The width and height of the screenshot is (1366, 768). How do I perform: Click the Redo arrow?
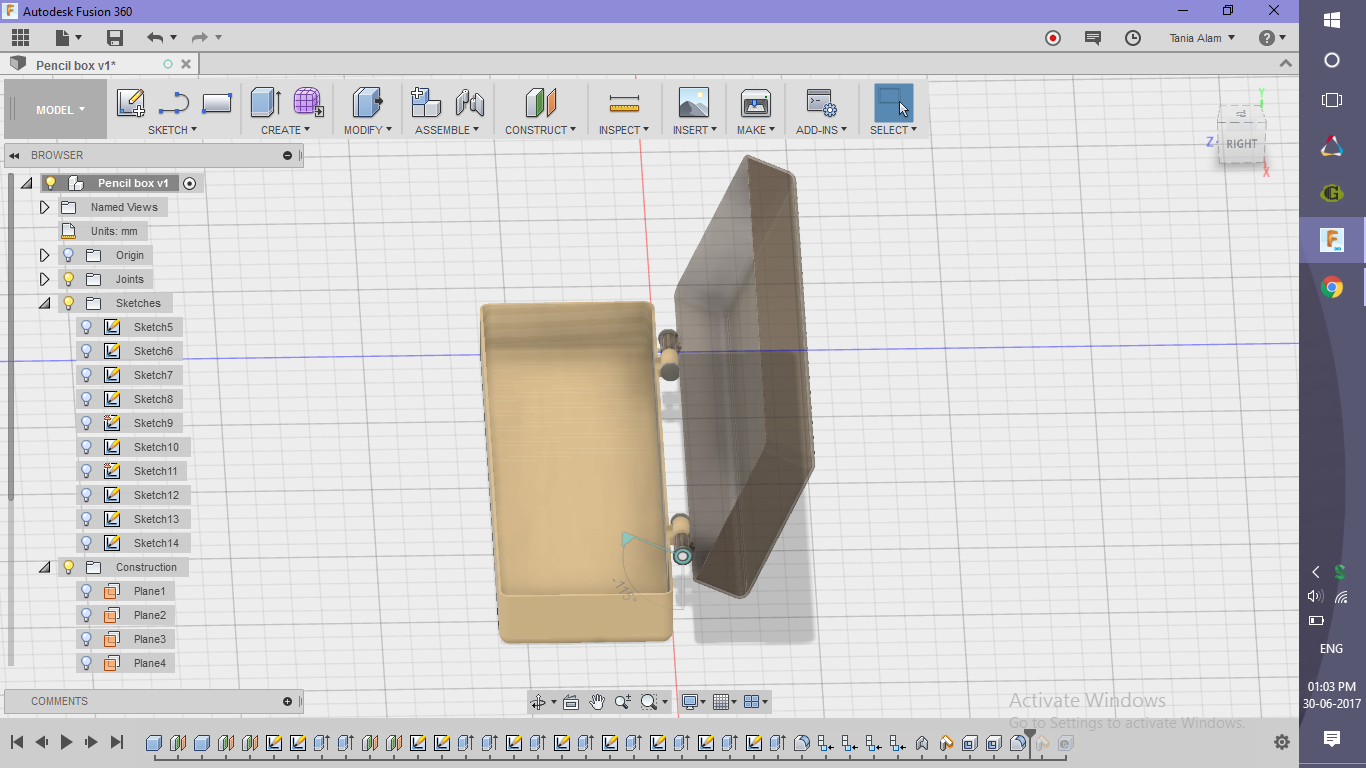(x=199, y=38)
